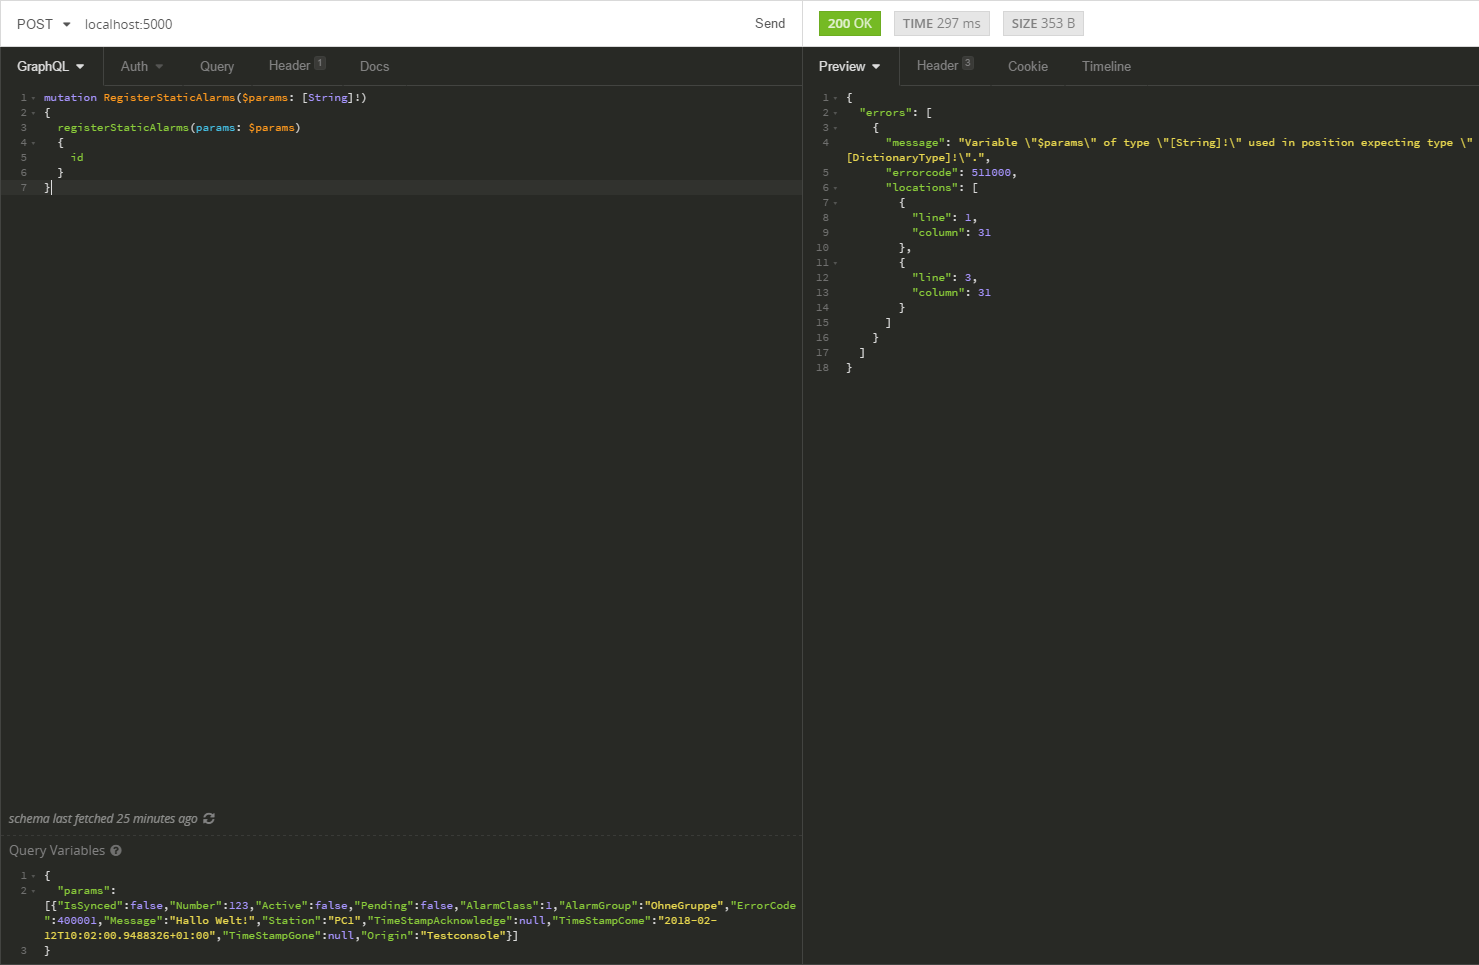This screenshot has height=965, width=1479.
Task: Open the response Header tab
Action: [945, 65]
